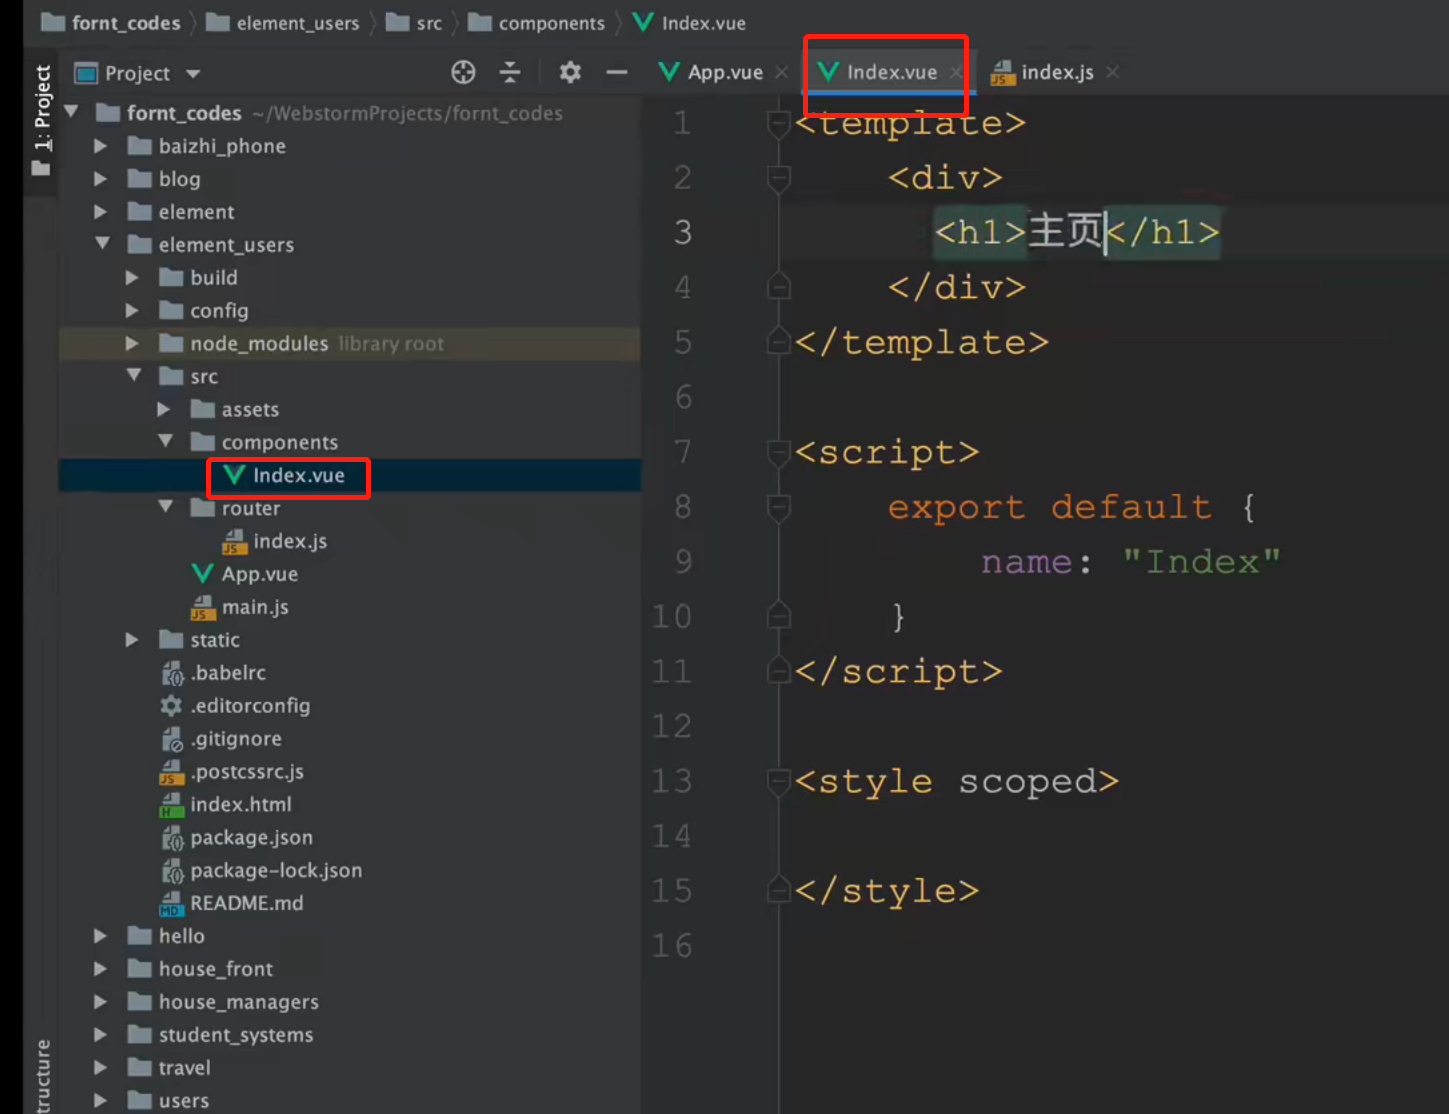Open Project panel settings gear

[x=570, y=72]
